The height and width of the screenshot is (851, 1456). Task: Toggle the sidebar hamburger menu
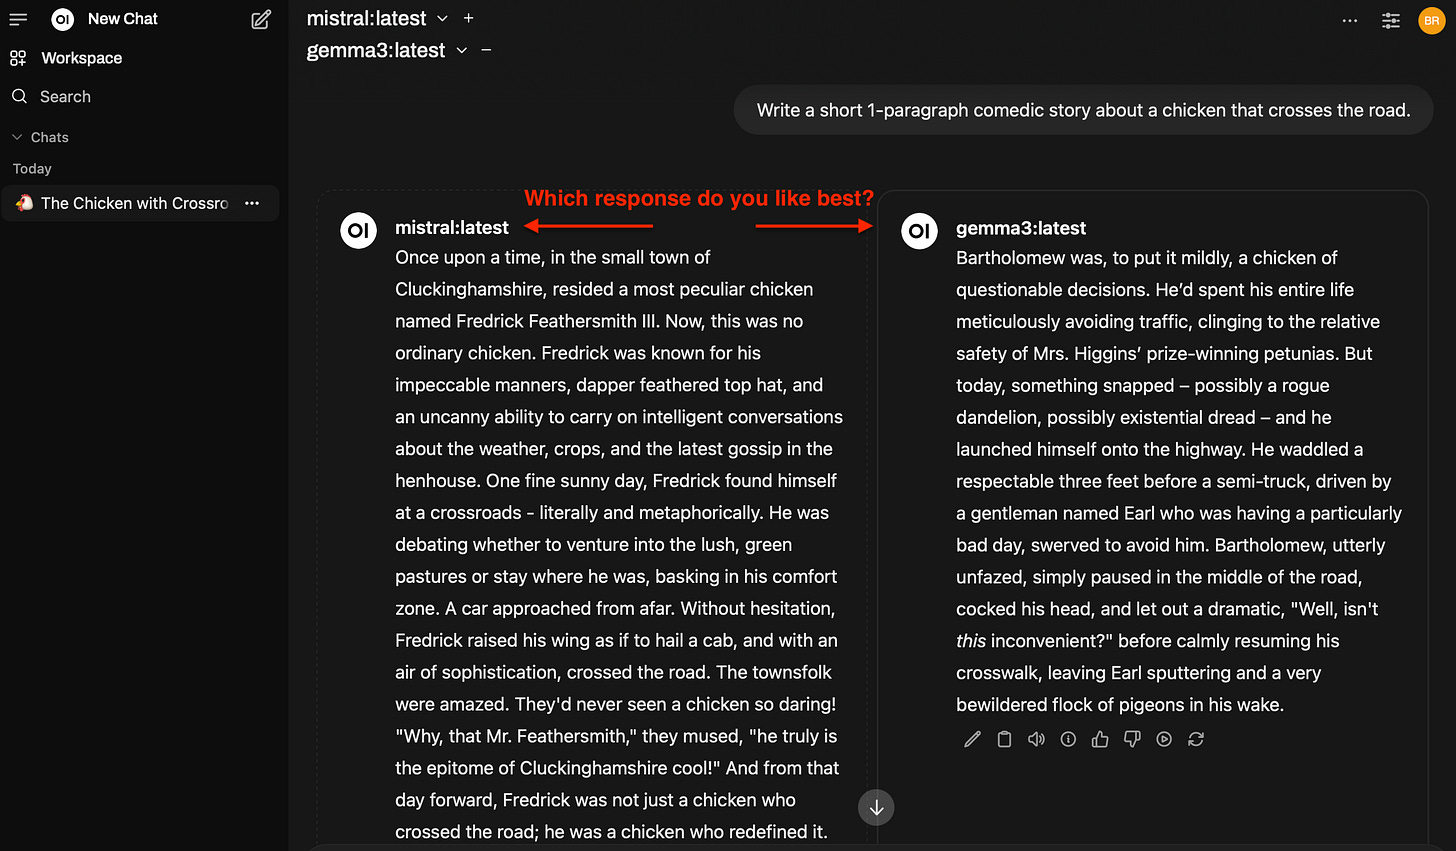18,19
